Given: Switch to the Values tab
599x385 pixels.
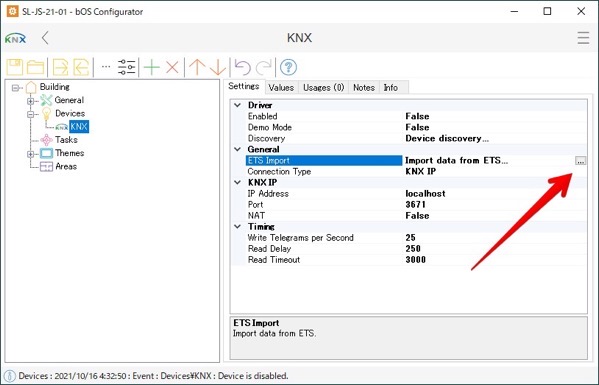Looking at the screenshot, I should coord(281,87).
